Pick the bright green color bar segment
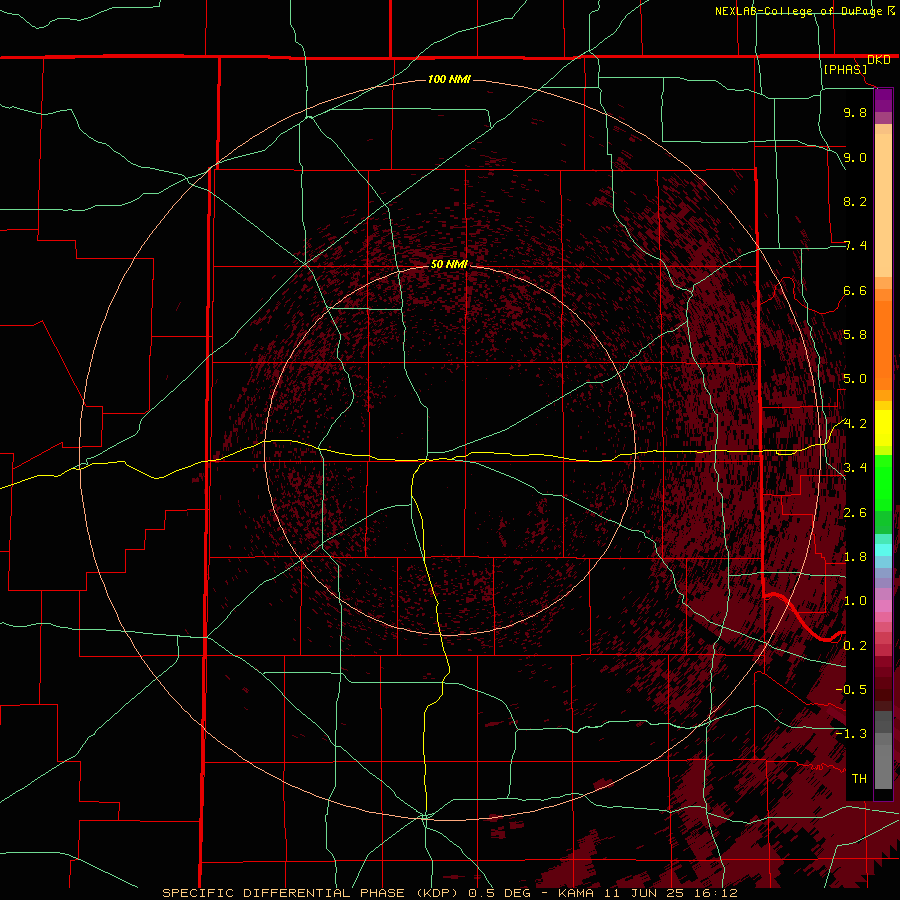 (x=883, y=483)
